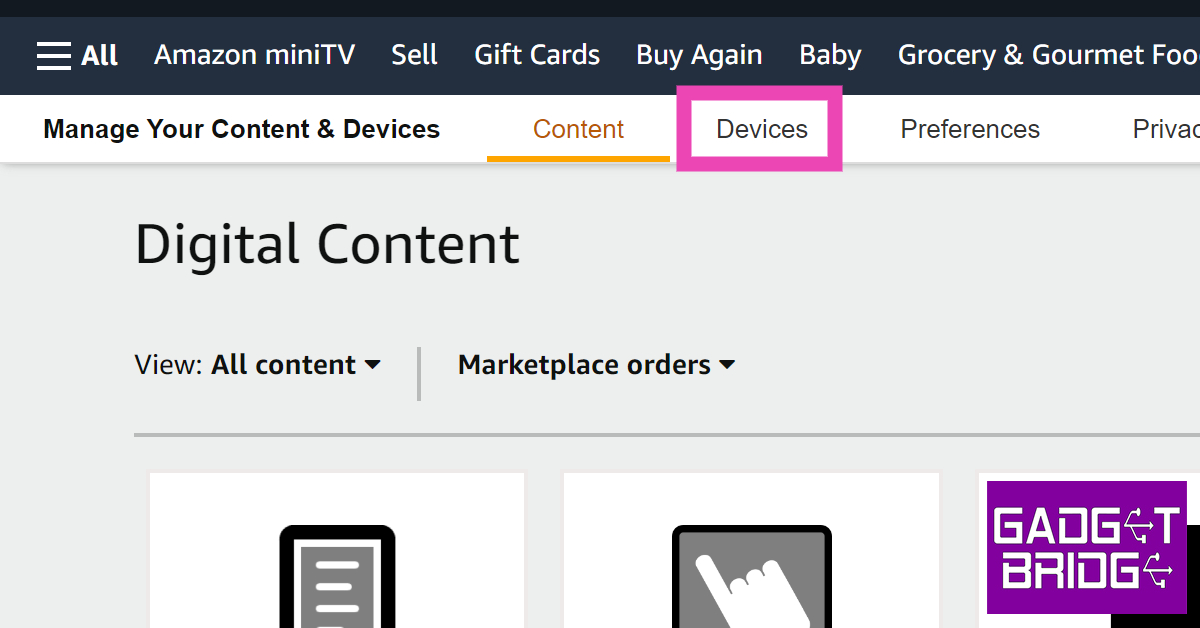
Task: Open the Privacy tab
Action: [1166, 129]
